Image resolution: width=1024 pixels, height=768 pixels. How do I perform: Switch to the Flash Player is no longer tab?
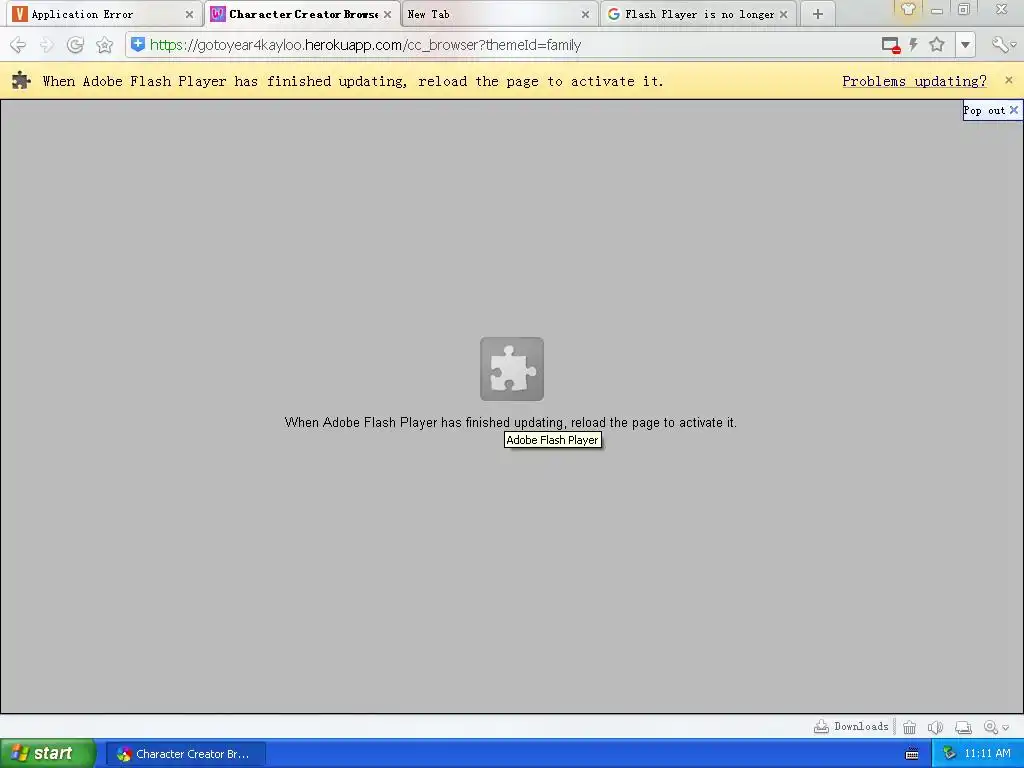pos(697,14)
